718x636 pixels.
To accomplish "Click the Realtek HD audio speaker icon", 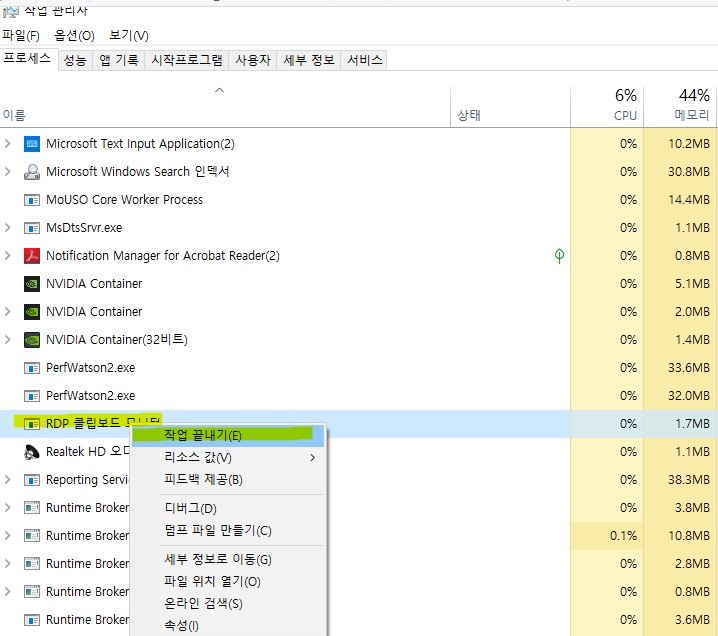I will tap(31, 452).
